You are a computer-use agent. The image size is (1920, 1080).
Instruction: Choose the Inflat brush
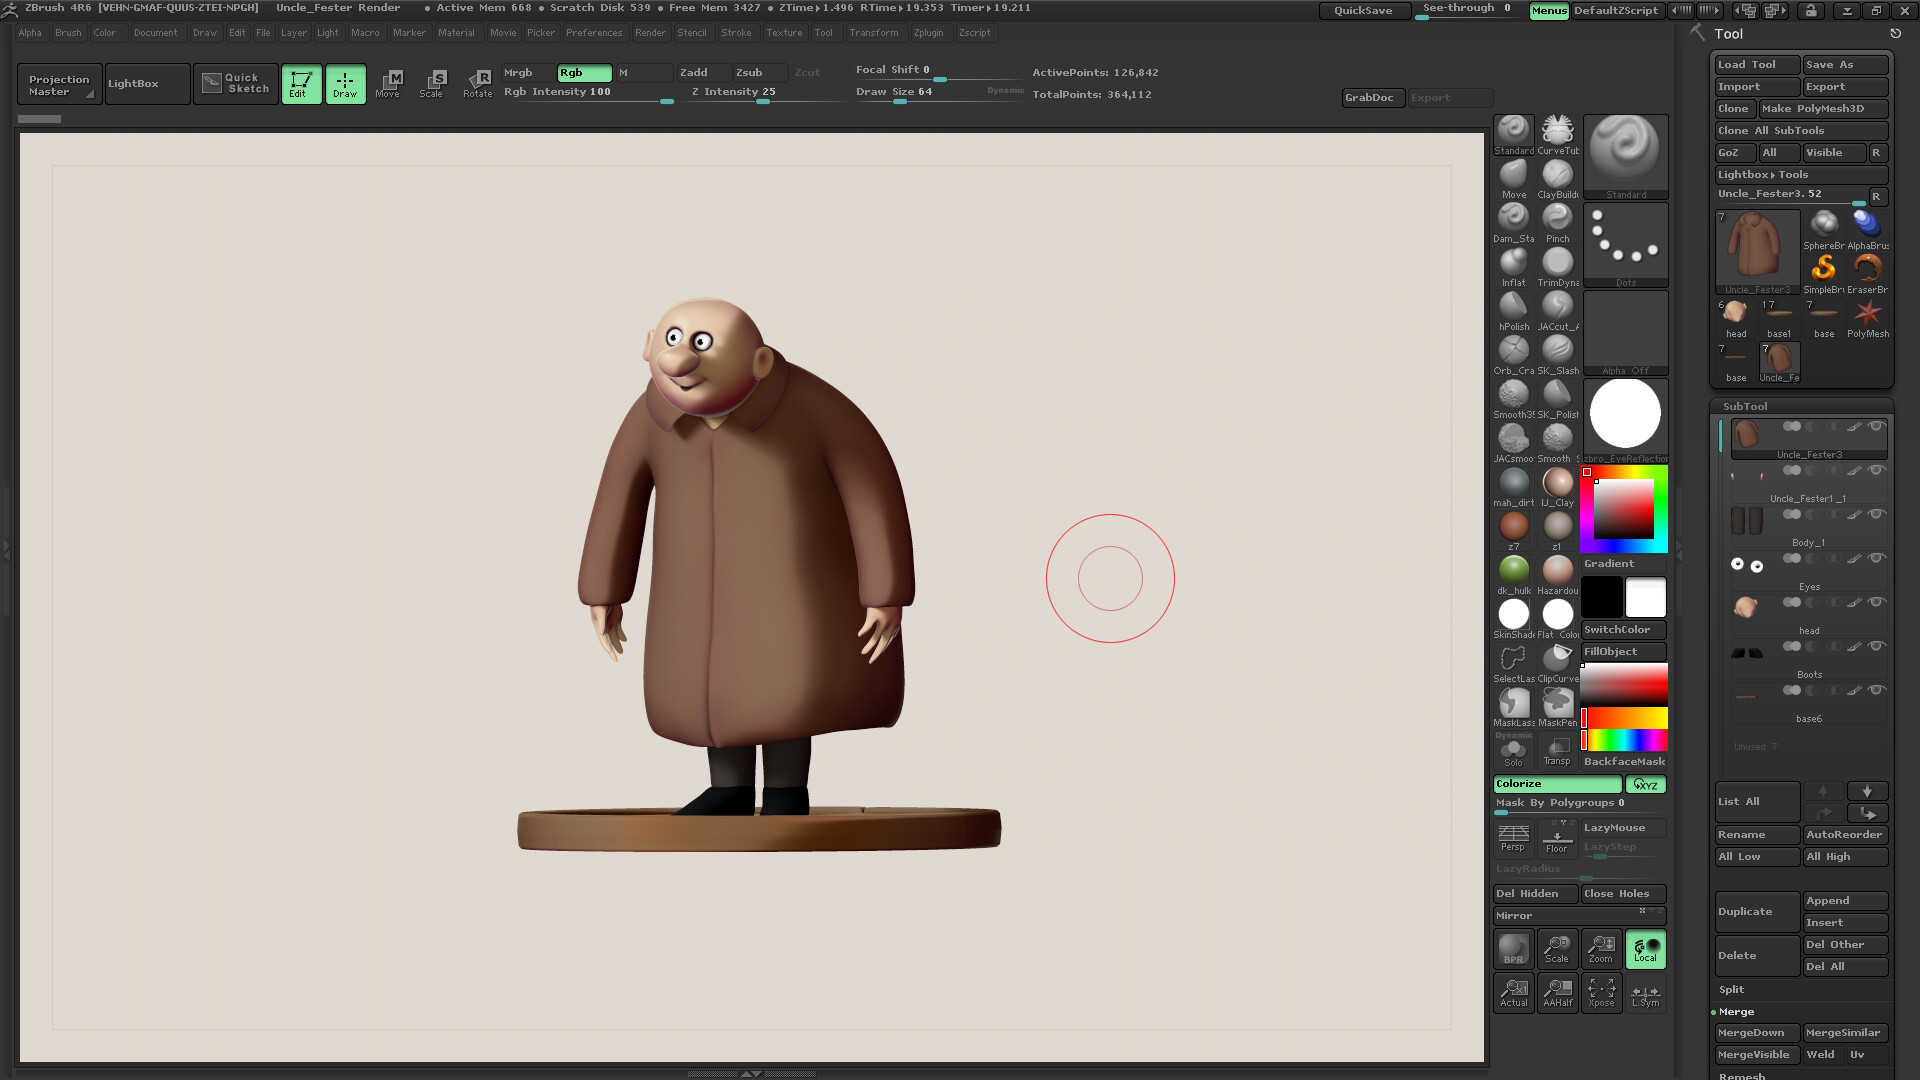tap(1513, 267)
